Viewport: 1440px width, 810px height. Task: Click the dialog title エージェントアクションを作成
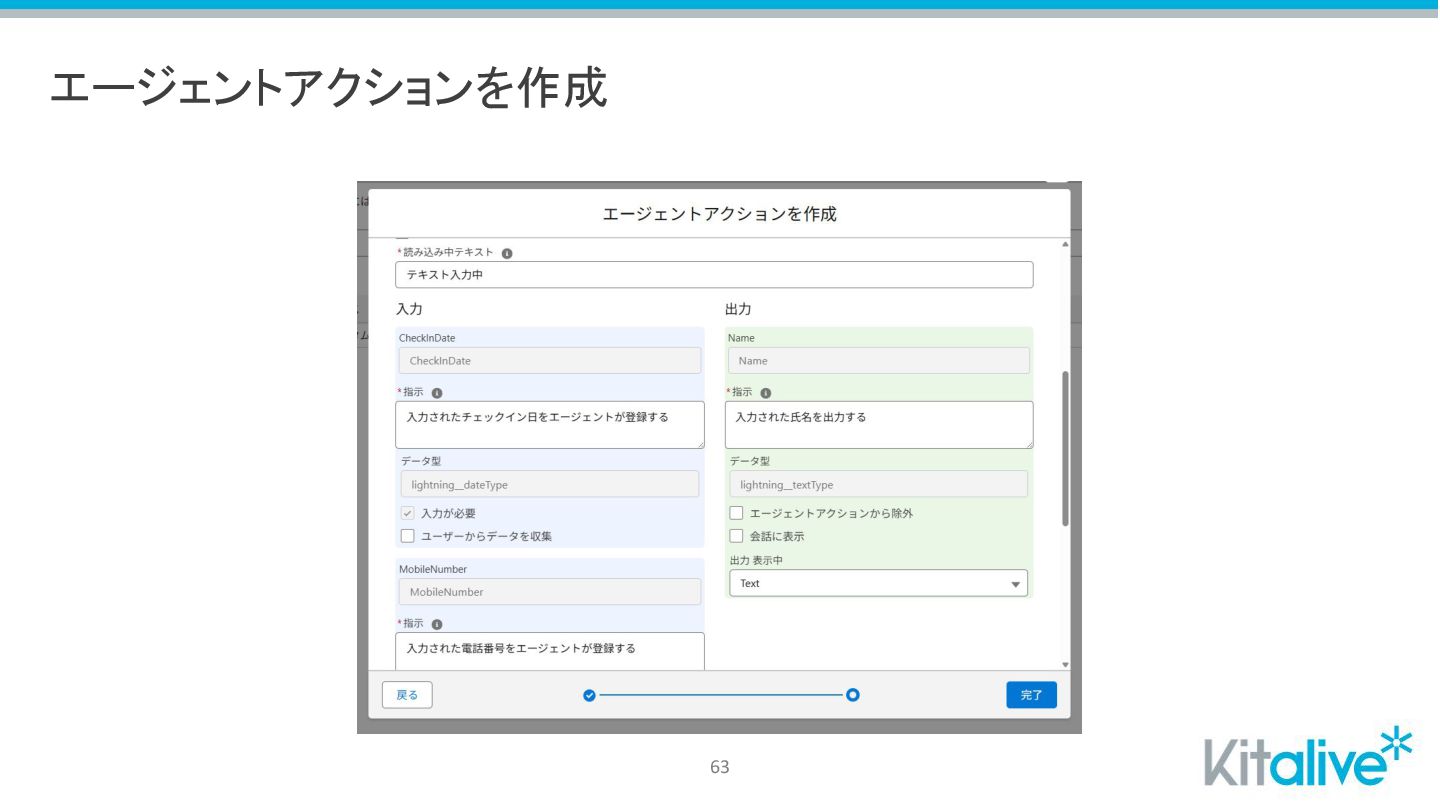(720, 214)
